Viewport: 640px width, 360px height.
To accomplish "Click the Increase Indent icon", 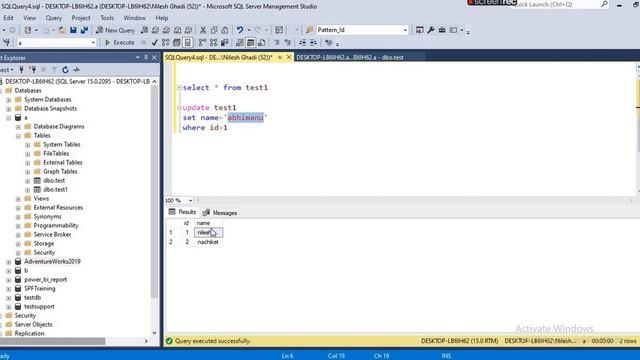I will [x=313, y=42].
